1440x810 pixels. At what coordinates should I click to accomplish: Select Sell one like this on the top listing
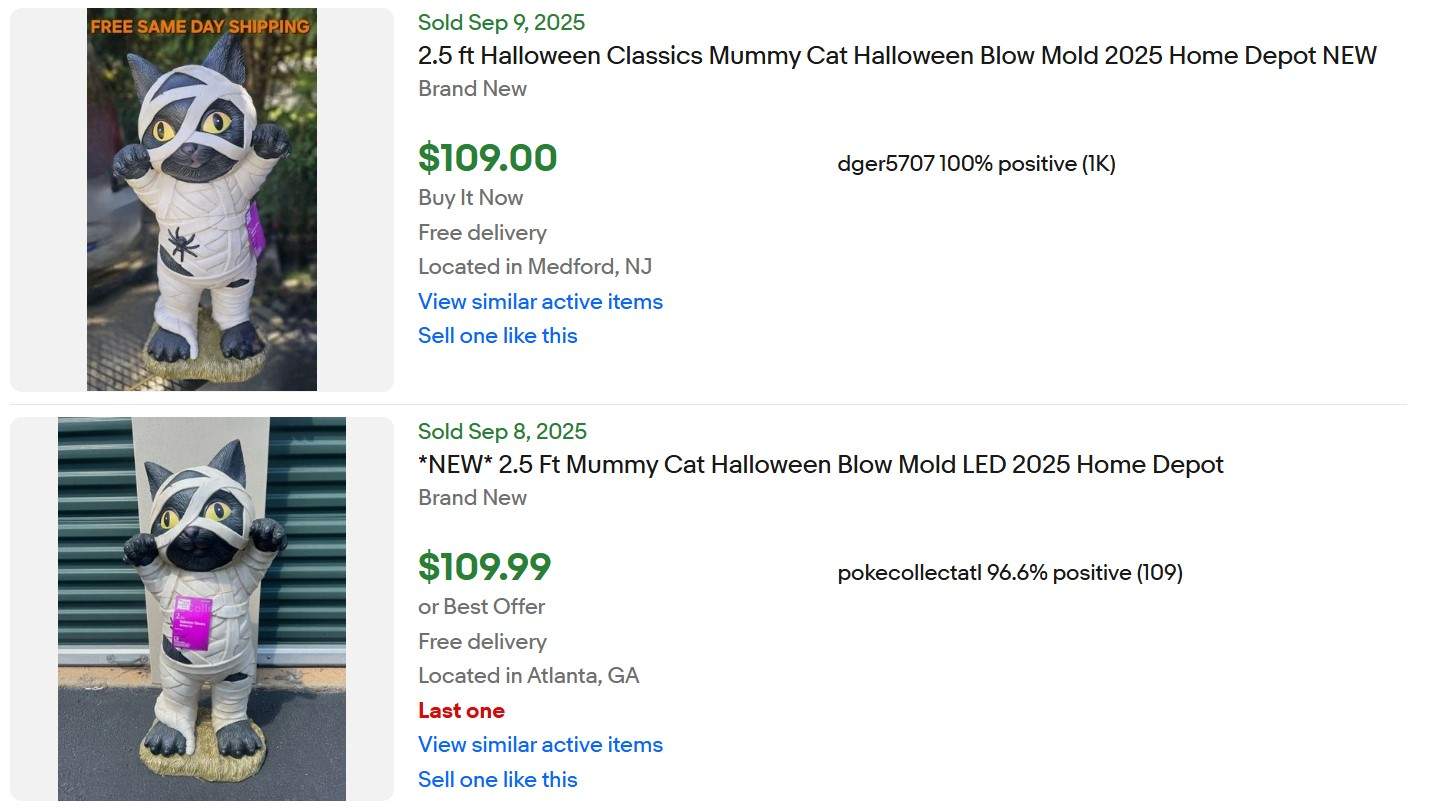[497, 335]
